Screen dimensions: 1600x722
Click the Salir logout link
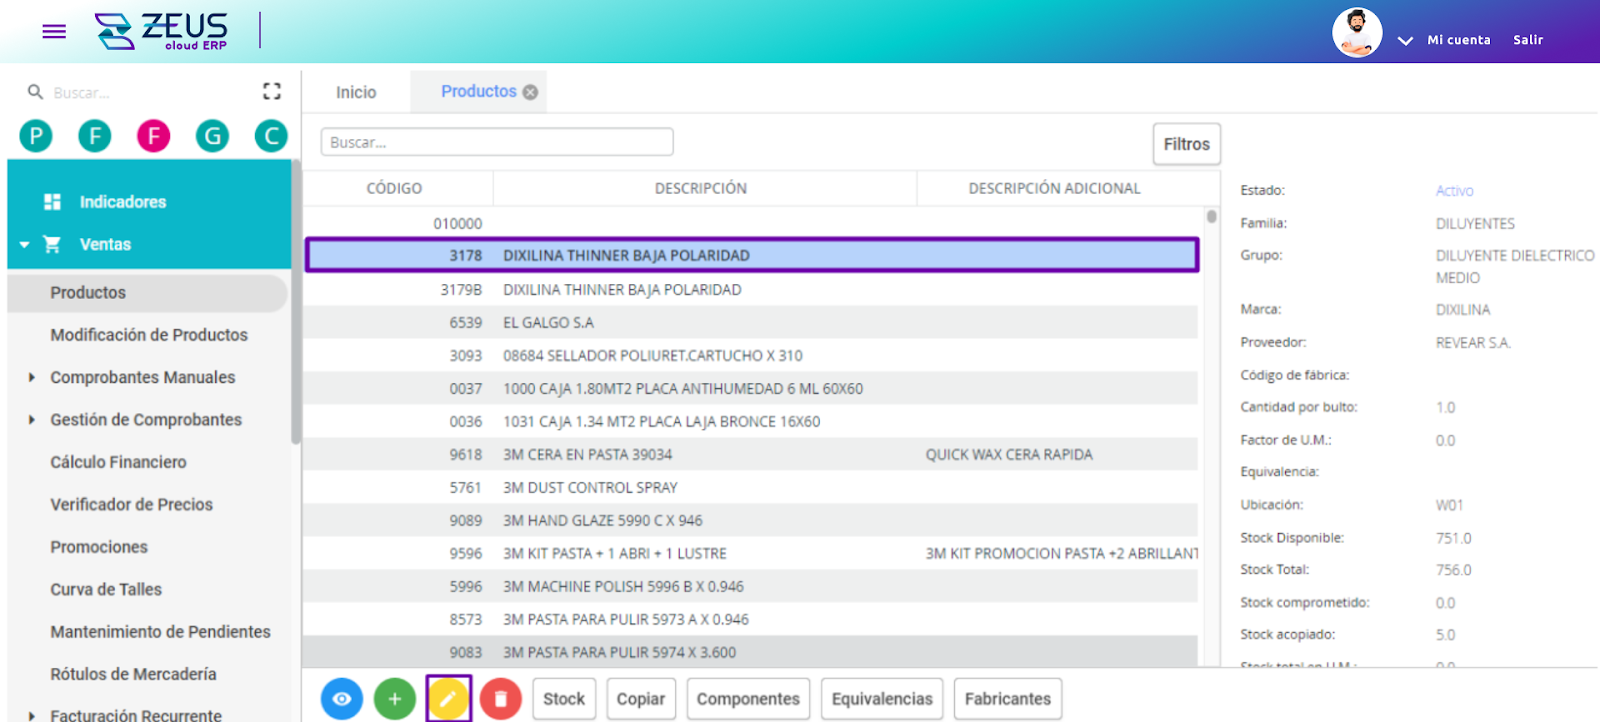[x=1527, y=40]
